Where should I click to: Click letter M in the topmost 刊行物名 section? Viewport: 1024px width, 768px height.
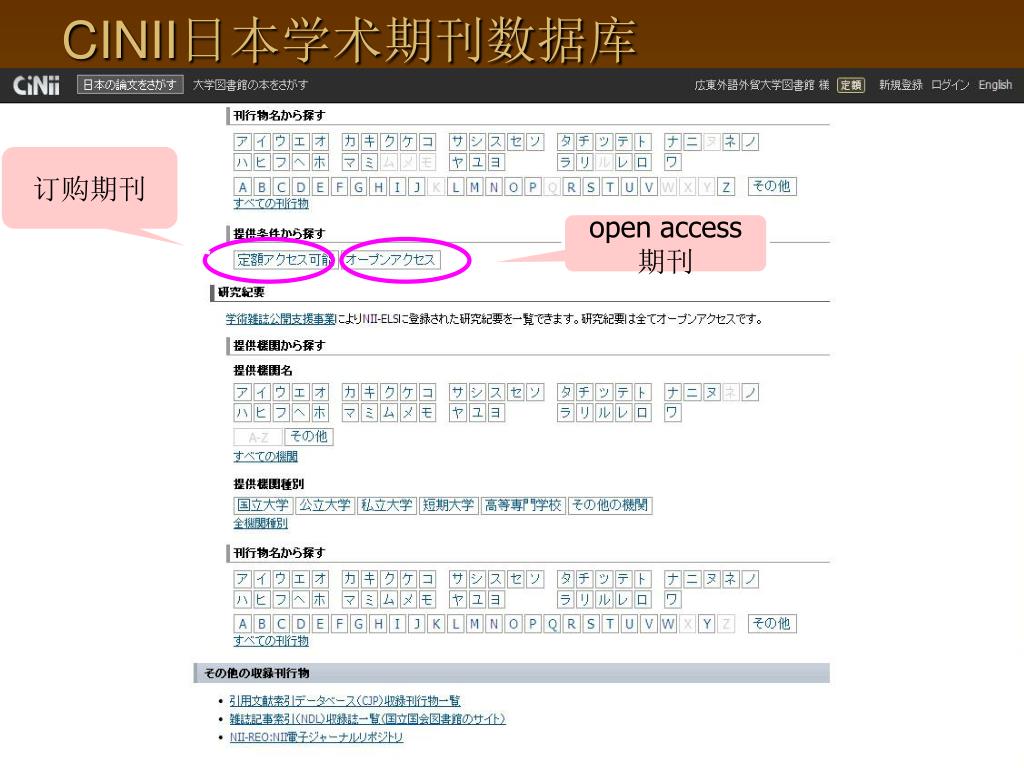click(x=474, y=187)
